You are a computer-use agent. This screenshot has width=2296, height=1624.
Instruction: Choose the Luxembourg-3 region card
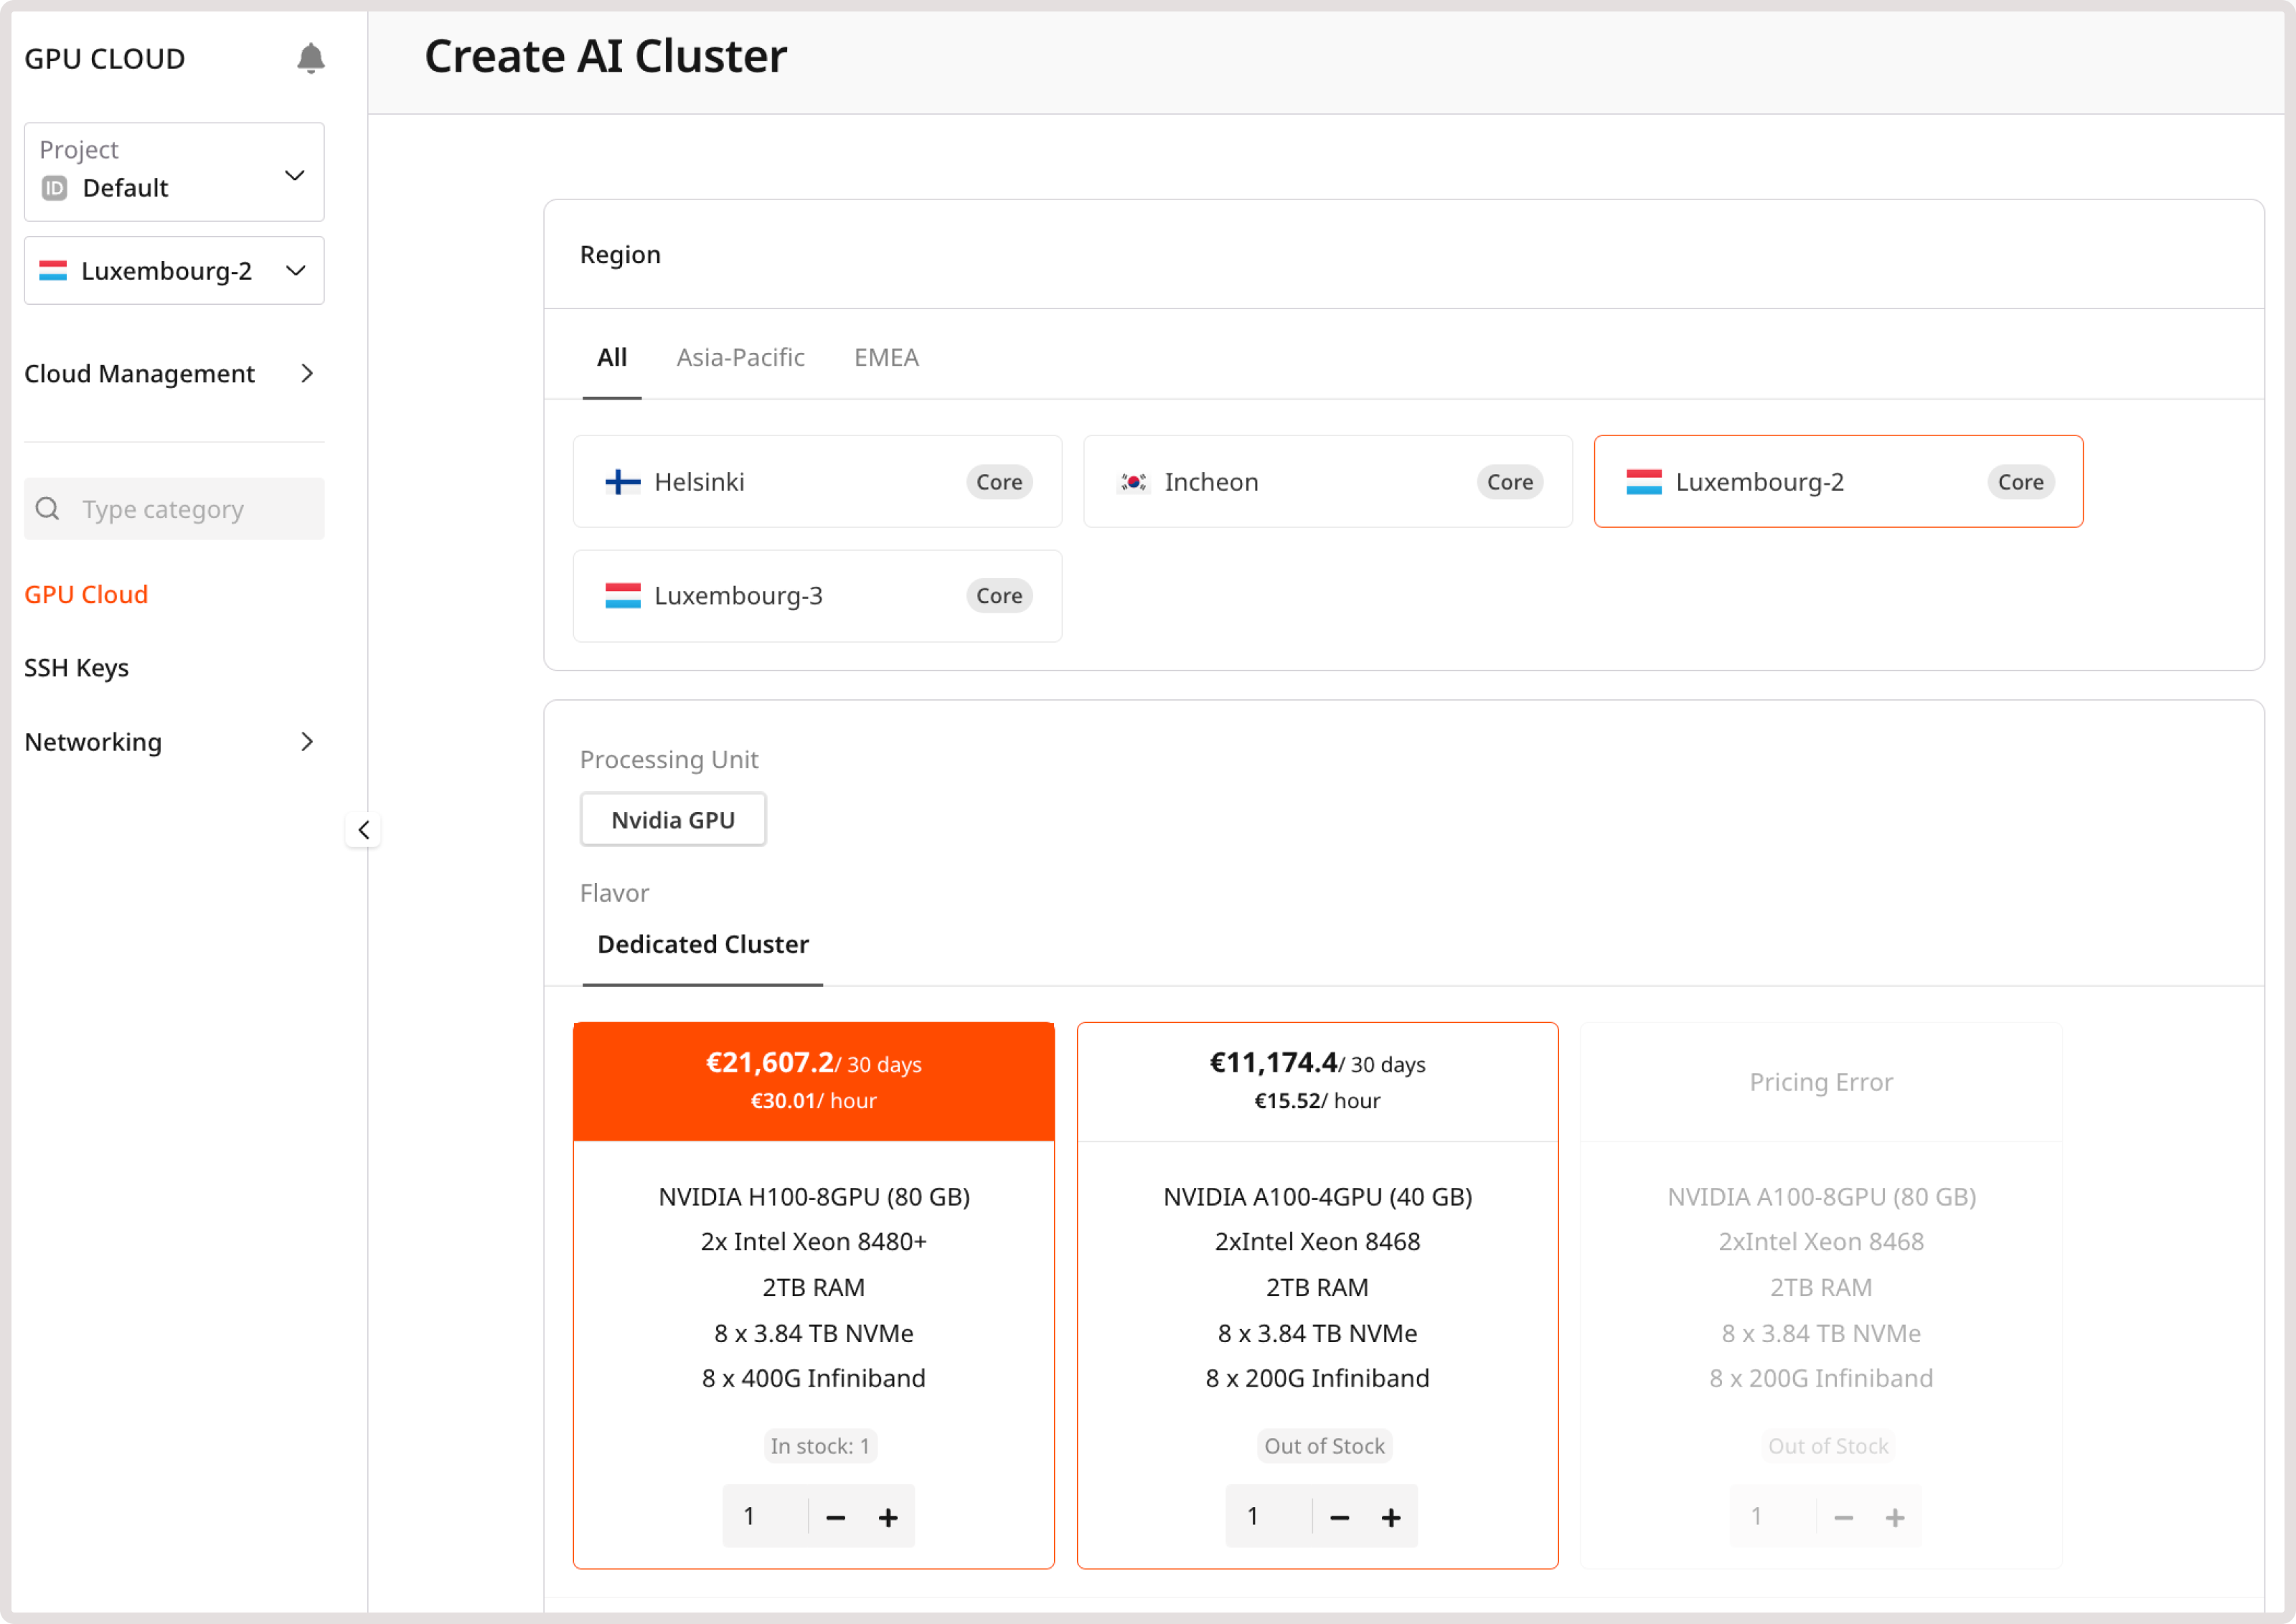pyautogui.click(x=818, y=596)
